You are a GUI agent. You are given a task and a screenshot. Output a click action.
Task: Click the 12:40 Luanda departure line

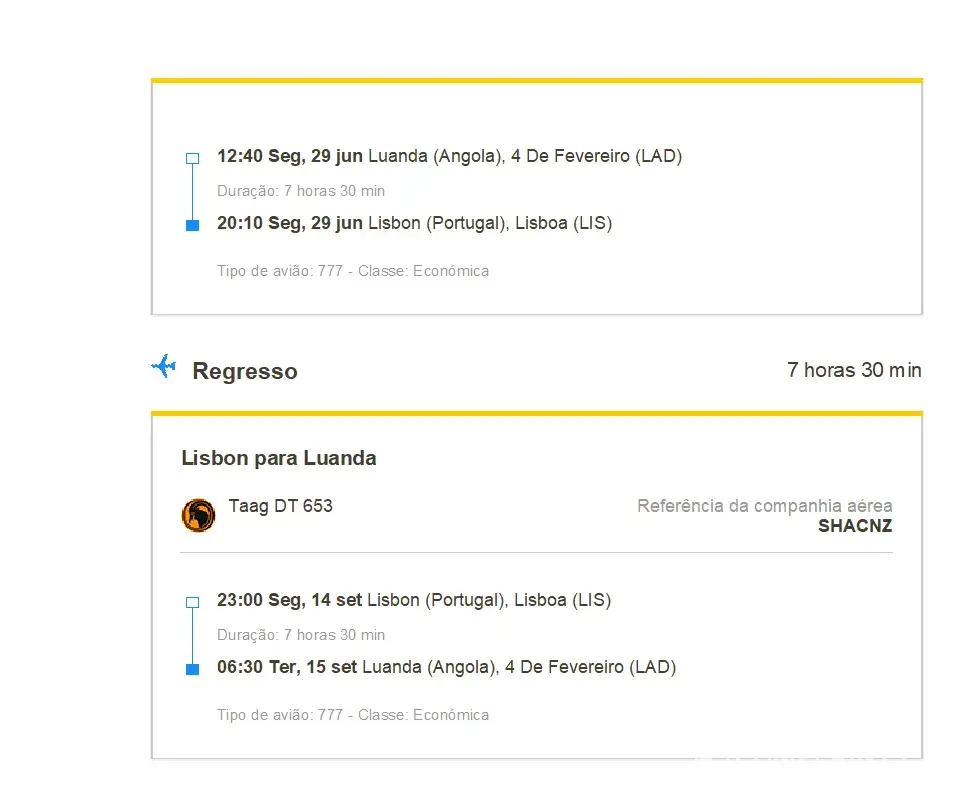449,156
